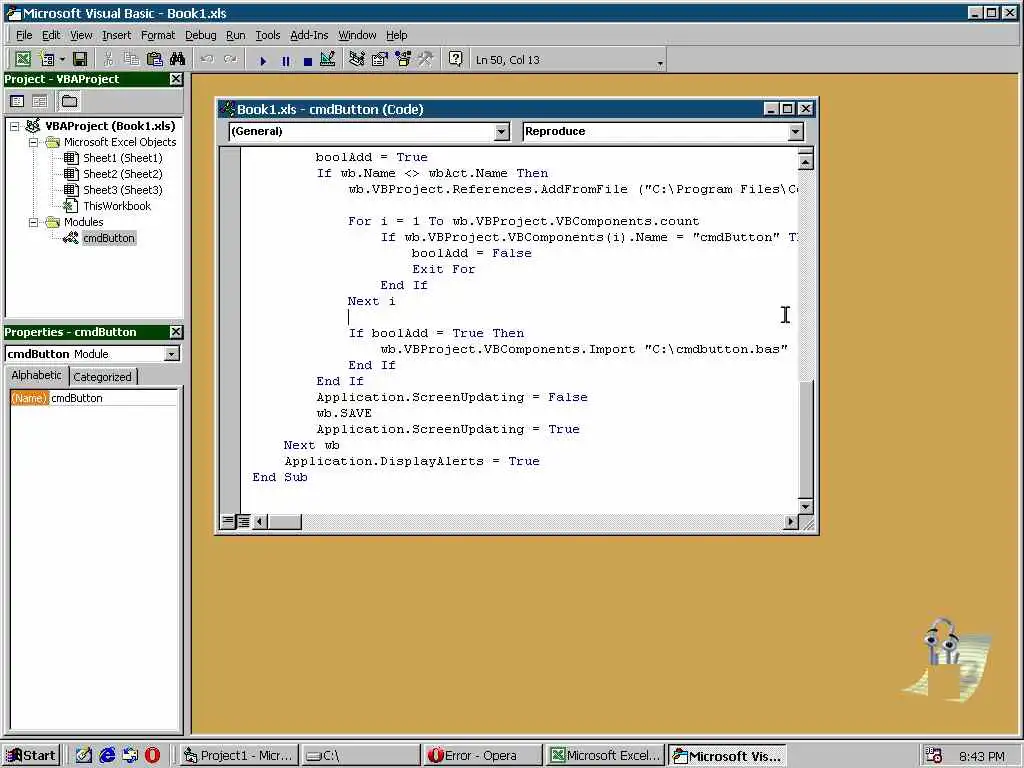This screenshot has height=768, width=1024.
Task: Select Sheet1 (Sheet1) in project tree
Action: tap(122, 158)
